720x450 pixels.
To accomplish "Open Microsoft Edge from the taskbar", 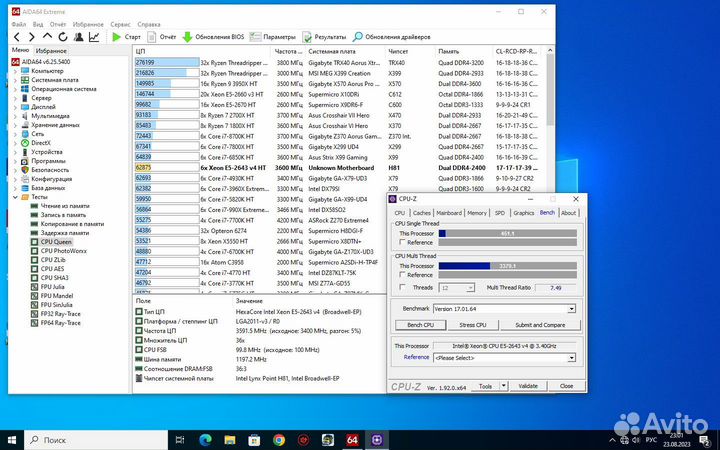I will [x=205, y=440].
